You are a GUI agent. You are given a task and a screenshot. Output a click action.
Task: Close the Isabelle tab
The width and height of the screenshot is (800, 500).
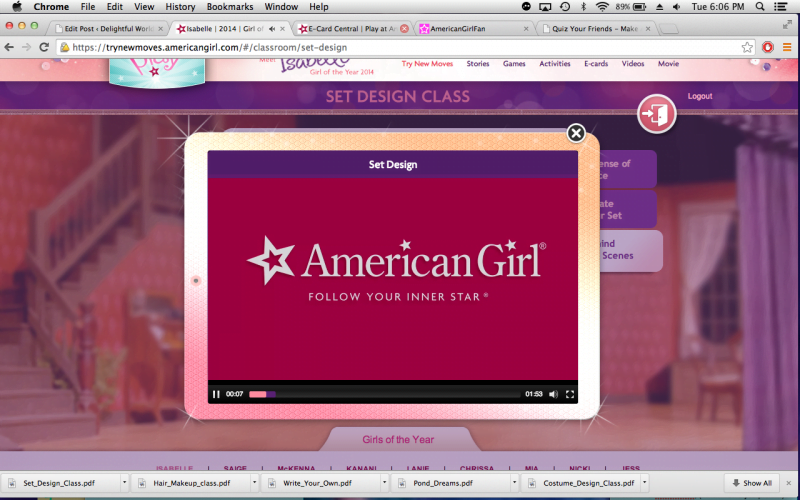click(282, 29)
